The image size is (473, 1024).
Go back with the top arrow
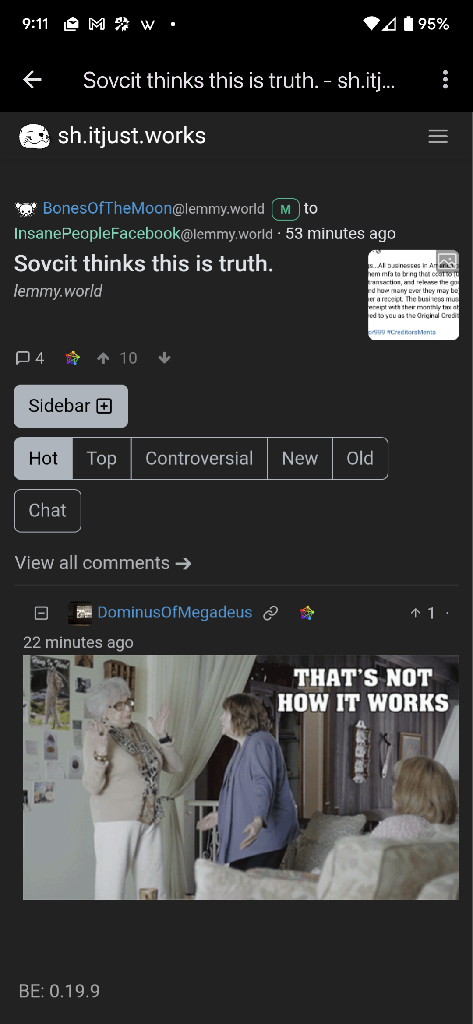coord(32,80)
